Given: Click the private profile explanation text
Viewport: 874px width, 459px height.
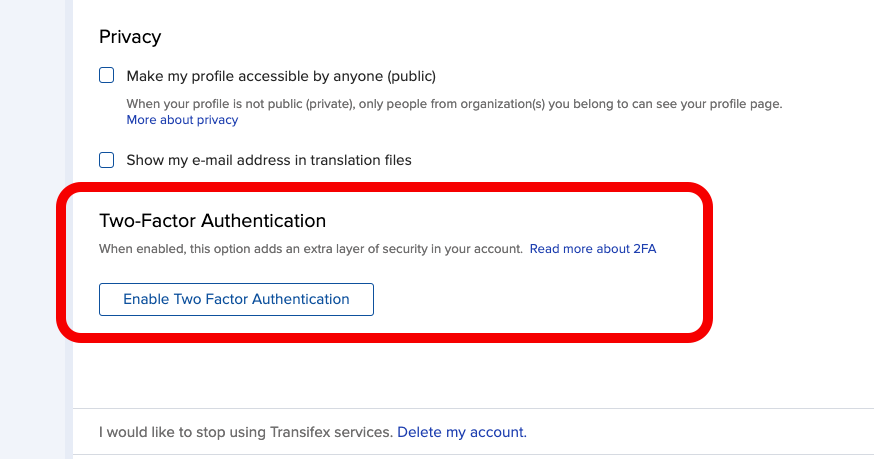Looking at the screenshot, I should (x=454, y=104).
